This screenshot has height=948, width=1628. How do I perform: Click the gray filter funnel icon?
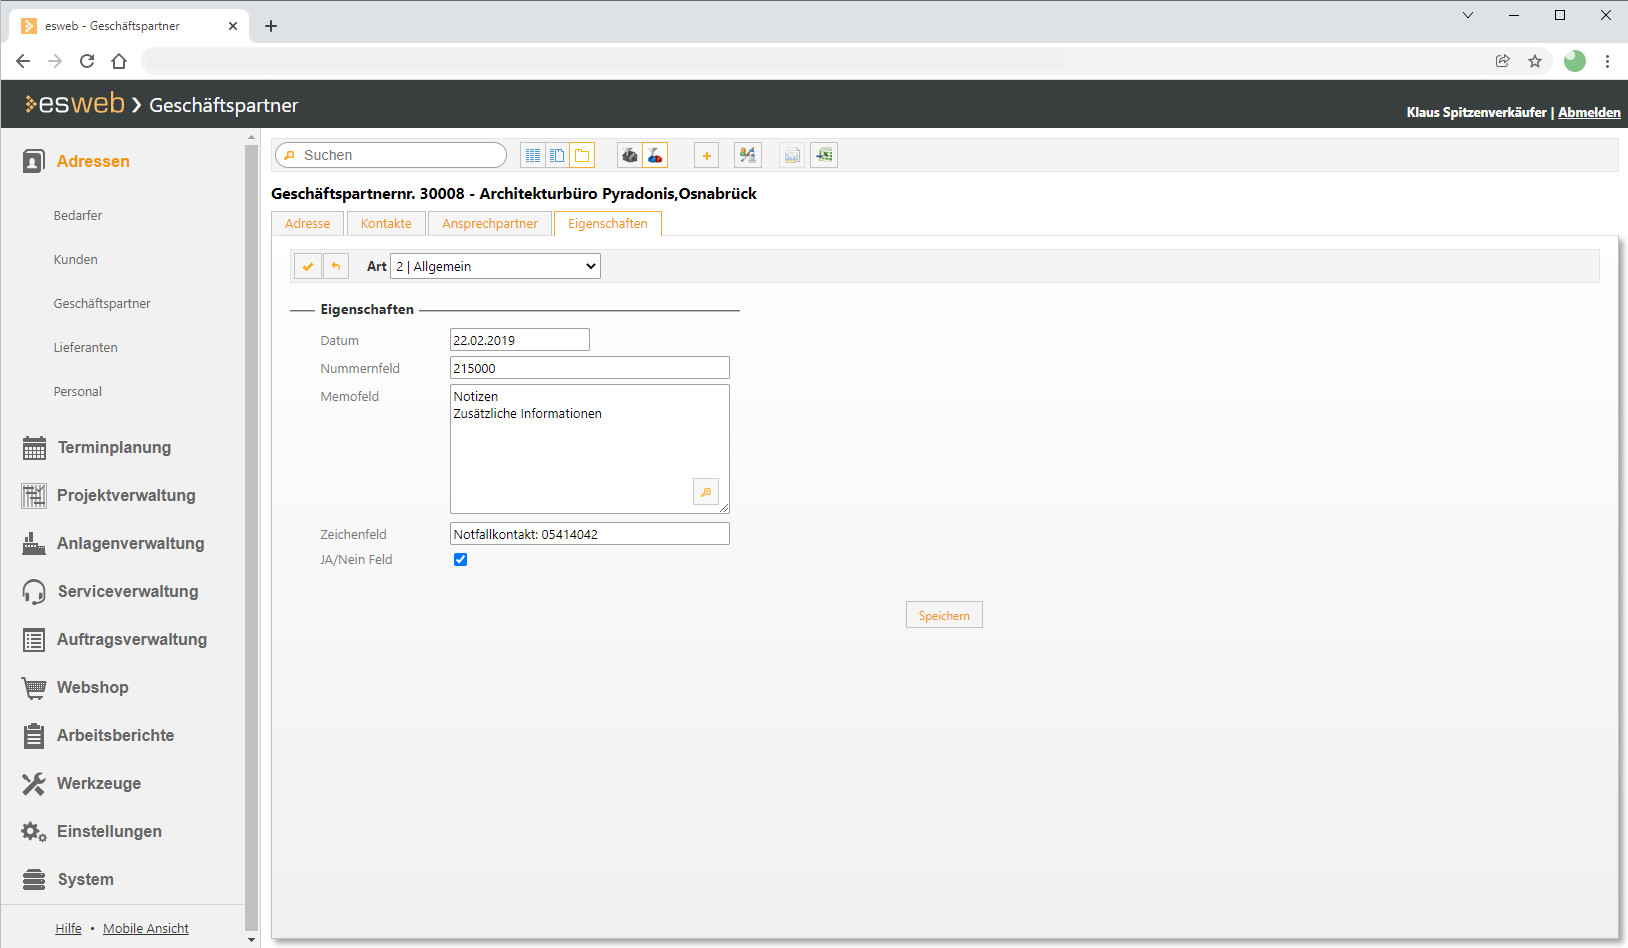click(x=630, y=155)
